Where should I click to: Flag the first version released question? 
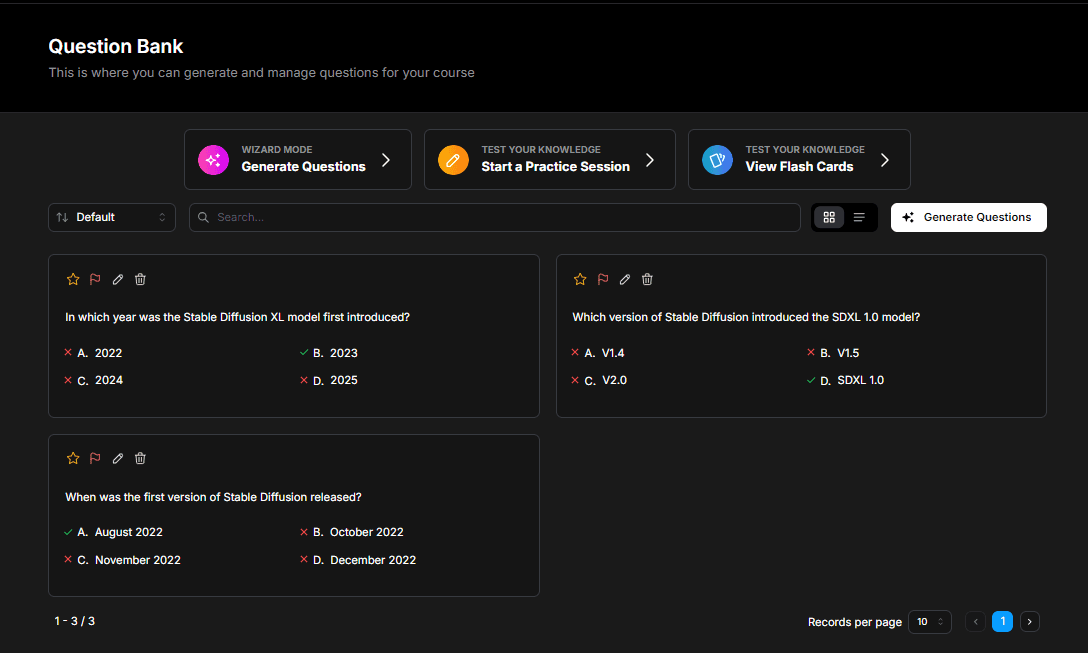95,458
